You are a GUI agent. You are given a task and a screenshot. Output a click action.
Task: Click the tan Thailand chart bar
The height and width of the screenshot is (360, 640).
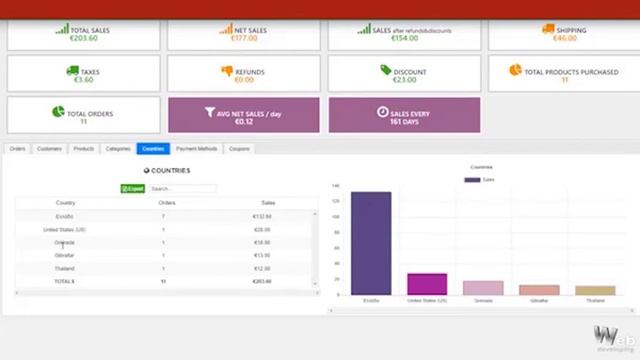point(595,290)
